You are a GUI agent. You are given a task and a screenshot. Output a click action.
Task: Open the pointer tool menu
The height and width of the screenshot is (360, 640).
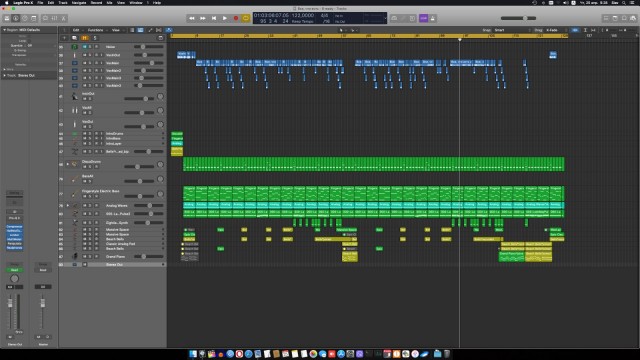(x=342, y=30)
